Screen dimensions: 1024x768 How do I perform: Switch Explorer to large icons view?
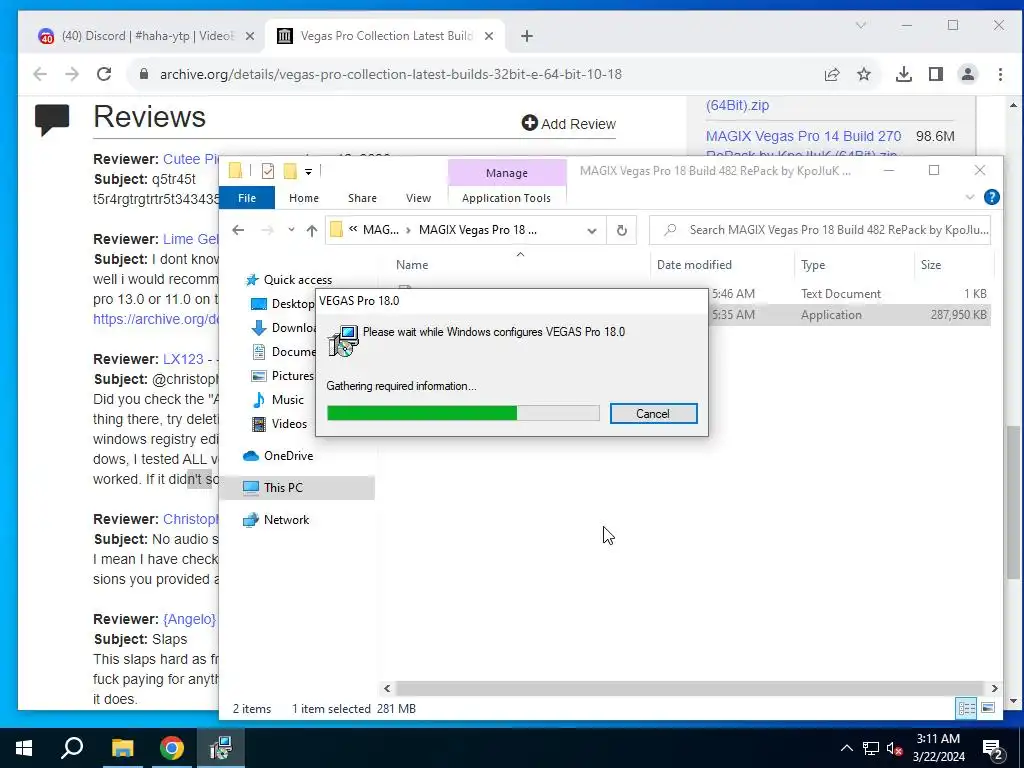[988, 708]
